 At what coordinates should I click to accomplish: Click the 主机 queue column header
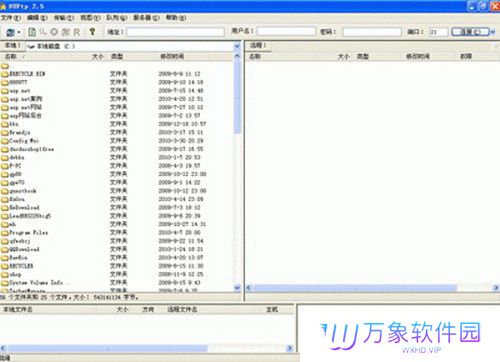(272, 310)
